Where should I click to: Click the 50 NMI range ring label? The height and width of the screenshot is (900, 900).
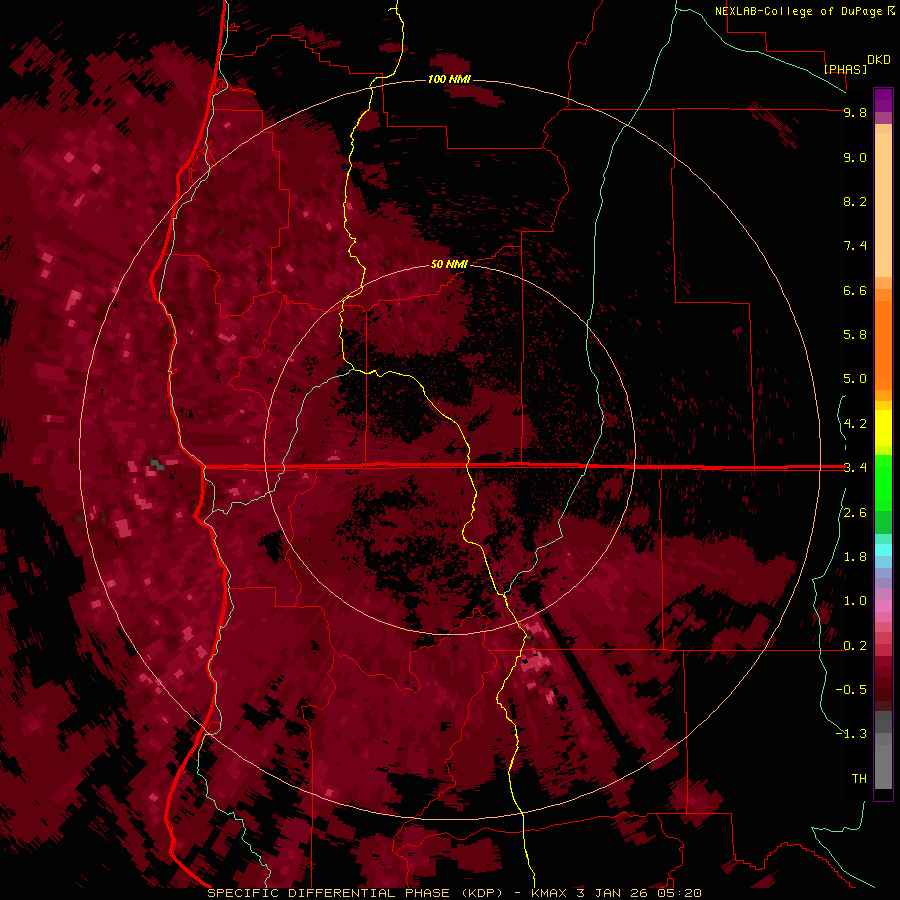coord(449,264)
